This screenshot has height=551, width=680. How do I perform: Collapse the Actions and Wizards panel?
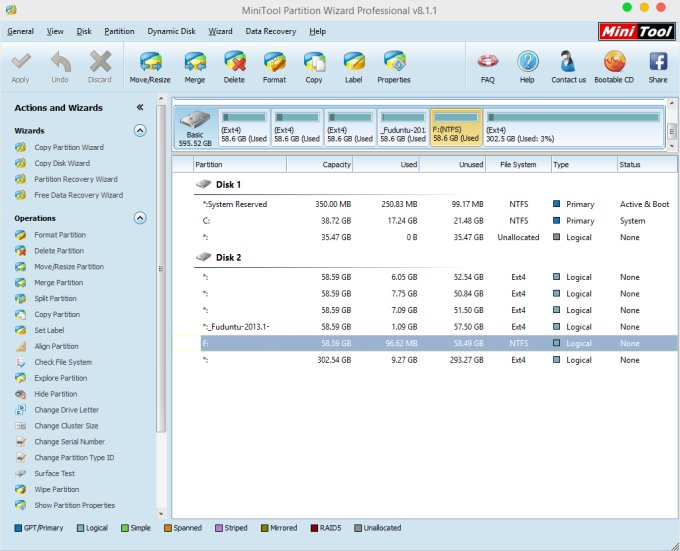(x=140, y=107)
